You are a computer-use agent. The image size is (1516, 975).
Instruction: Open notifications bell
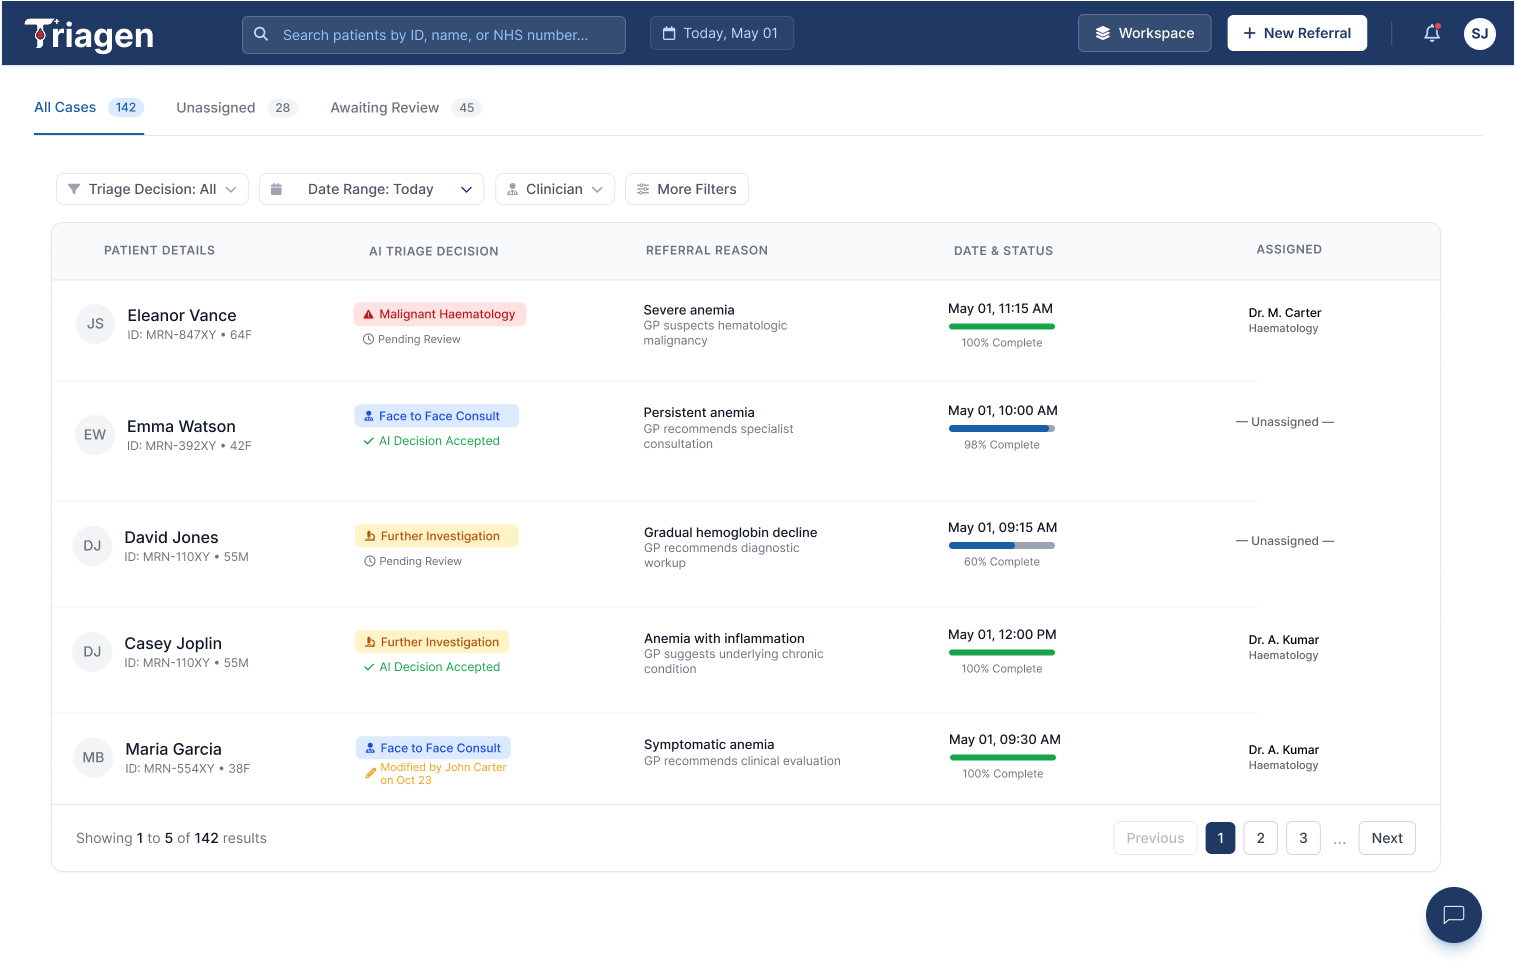pyautogui.click(x=1432, y=33)
